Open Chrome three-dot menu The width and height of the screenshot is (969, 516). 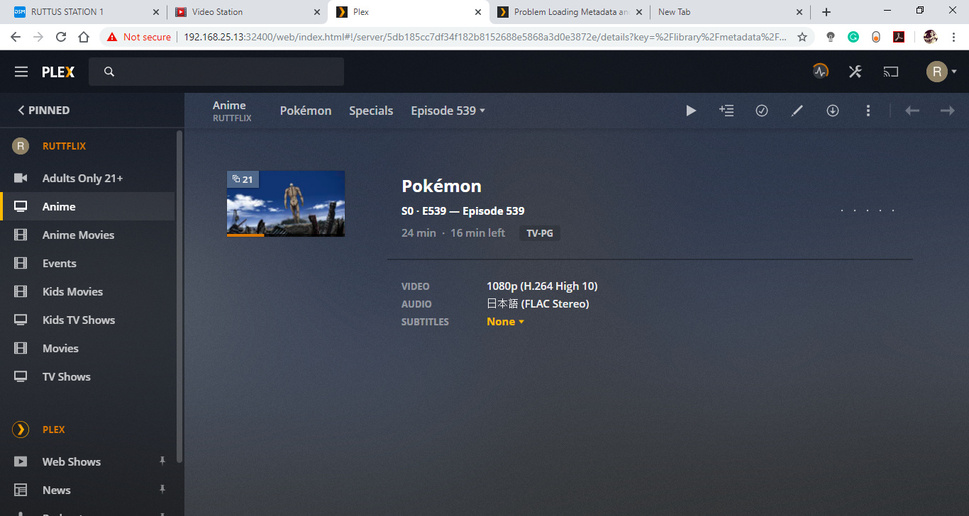[x=954, y=37]
